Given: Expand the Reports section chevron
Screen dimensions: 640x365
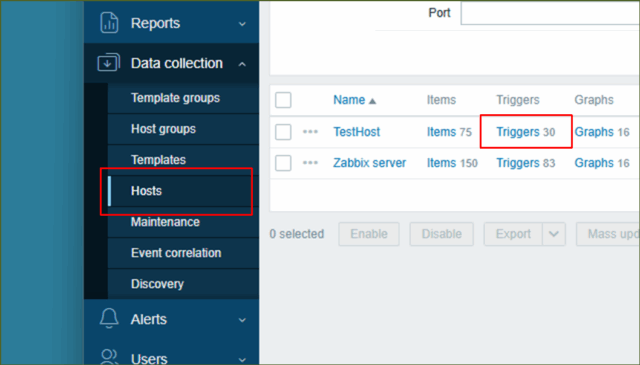Looking at the screenshot, I should point(242,24).
